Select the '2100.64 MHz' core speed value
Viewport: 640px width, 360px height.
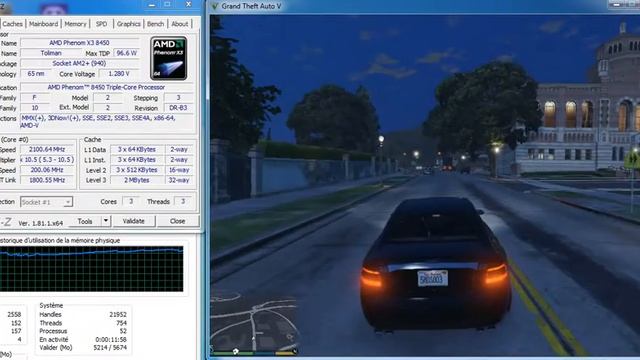[x=47, y=149]
